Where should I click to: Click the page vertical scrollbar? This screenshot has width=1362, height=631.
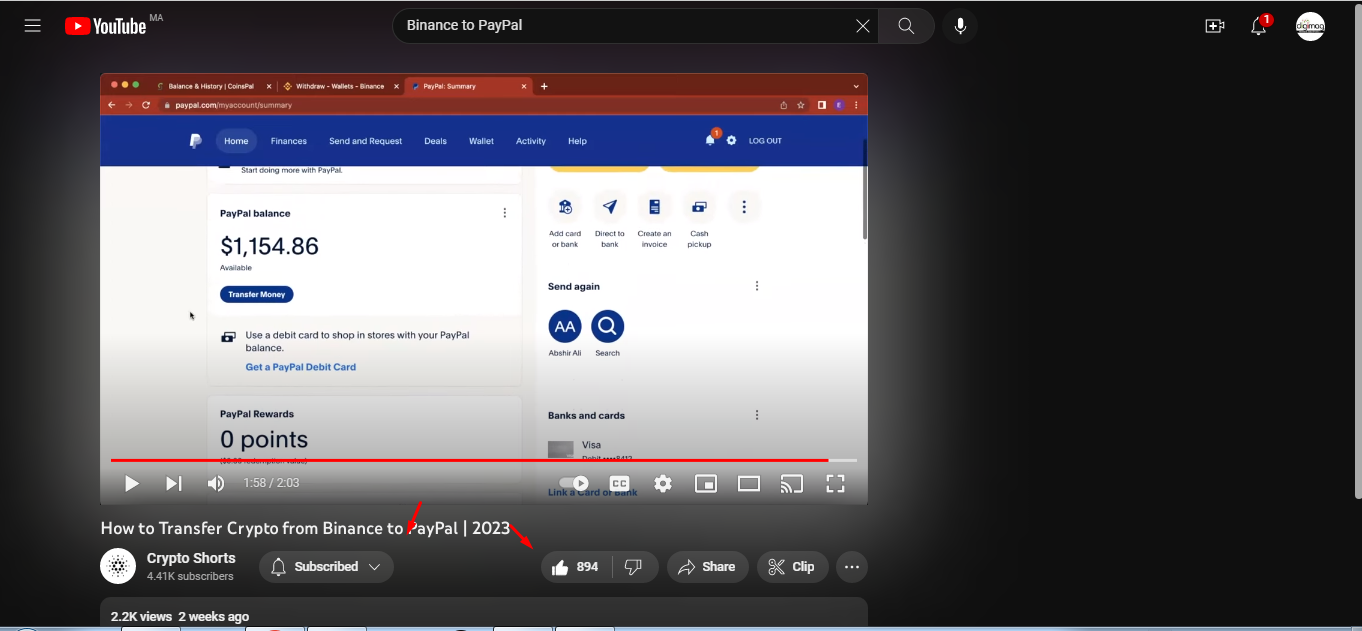pos(1357,250)
